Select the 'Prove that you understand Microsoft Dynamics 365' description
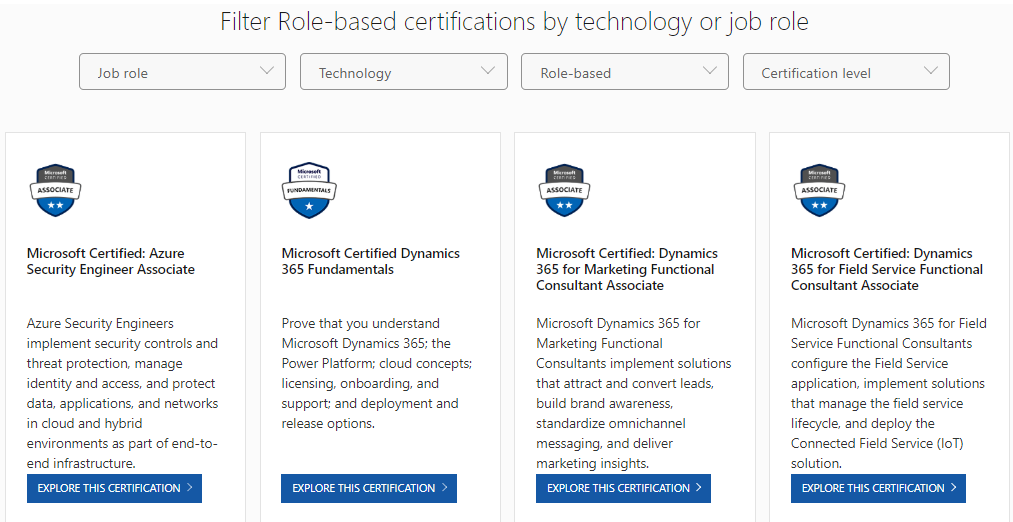This screenshot has width=1013, height=522. point(377,373)
